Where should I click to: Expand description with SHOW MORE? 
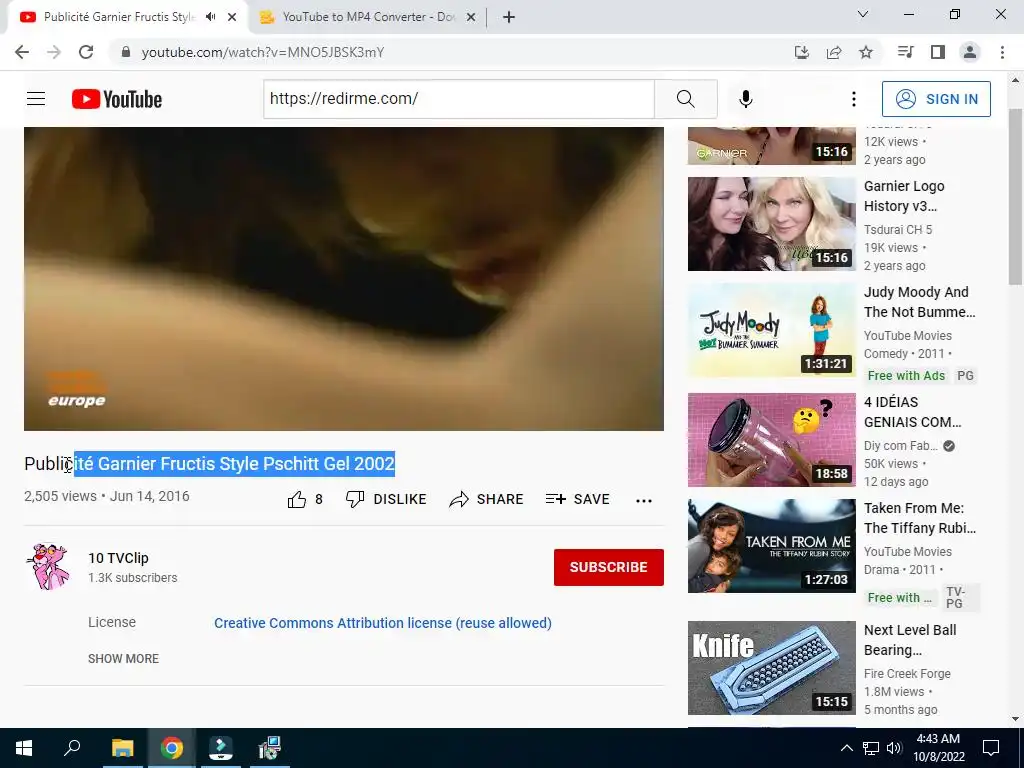(123, 658)
